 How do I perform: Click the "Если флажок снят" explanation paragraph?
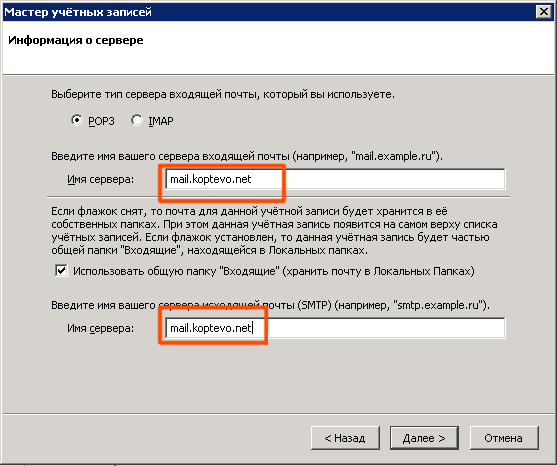coord(274,231)
